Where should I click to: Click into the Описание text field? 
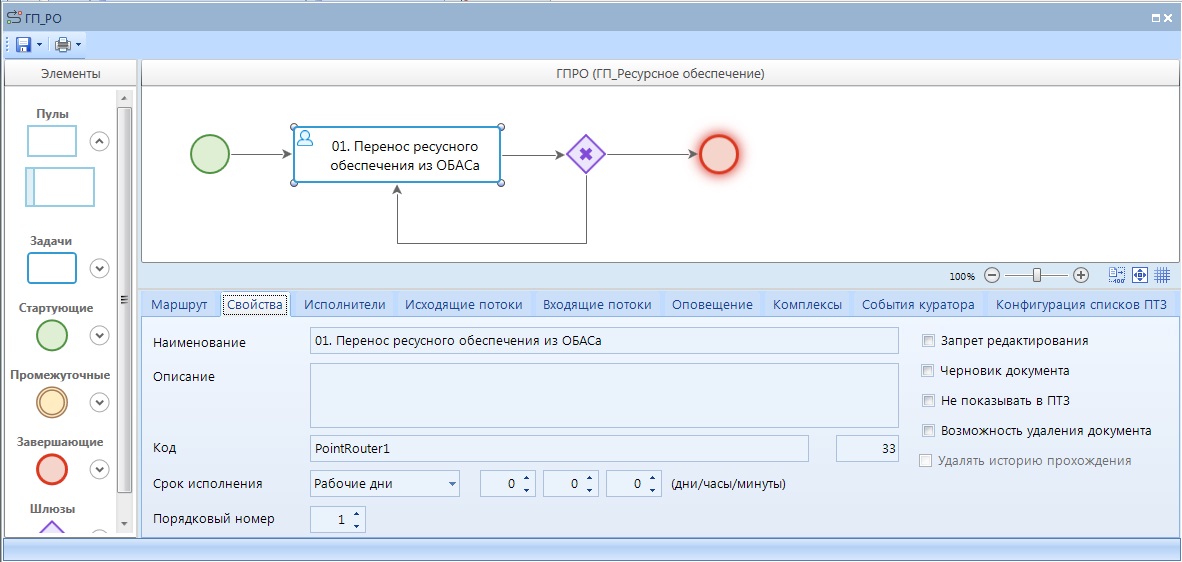(x=604, y=395)
